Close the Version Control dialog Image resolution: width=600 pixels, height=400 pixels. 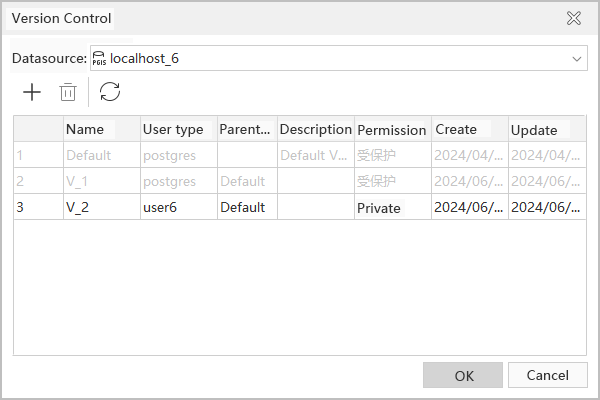(574, 18)
